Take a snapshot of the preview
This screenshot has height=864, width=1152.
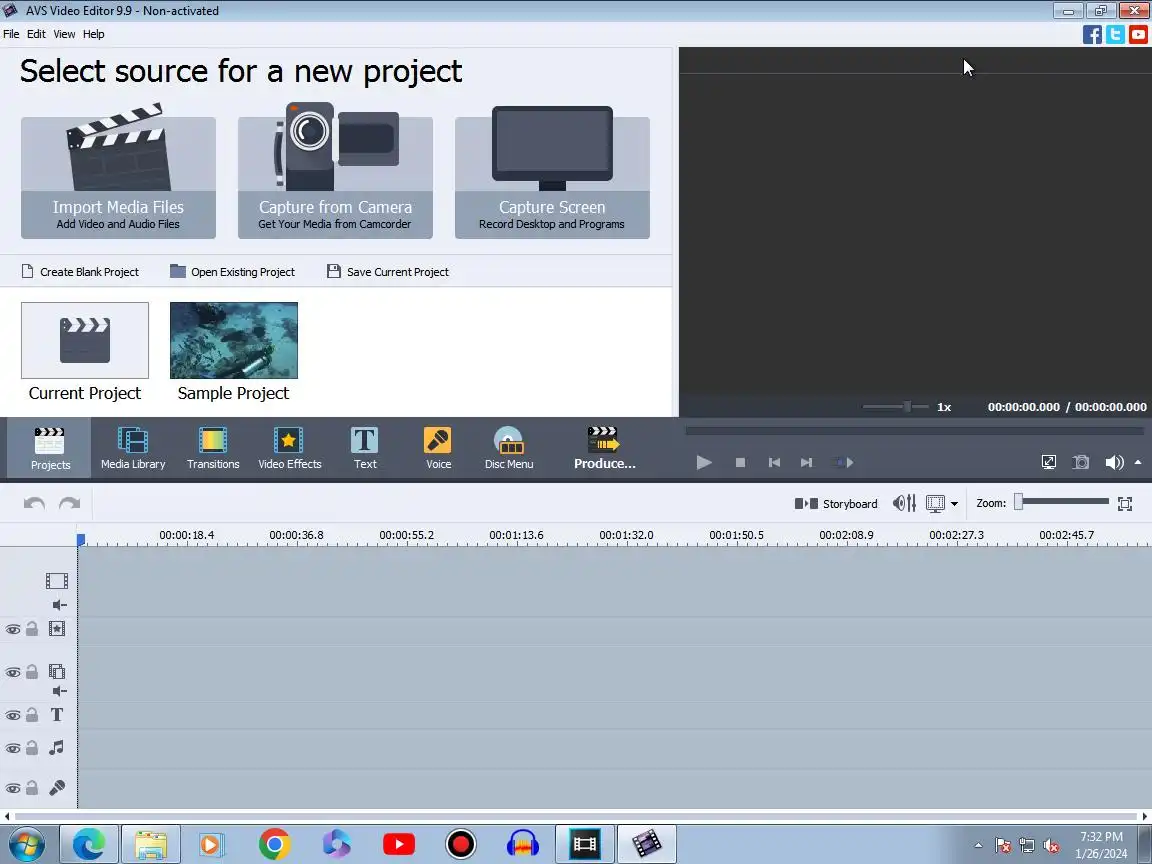pyautogui.click(x=1081, y=462)
